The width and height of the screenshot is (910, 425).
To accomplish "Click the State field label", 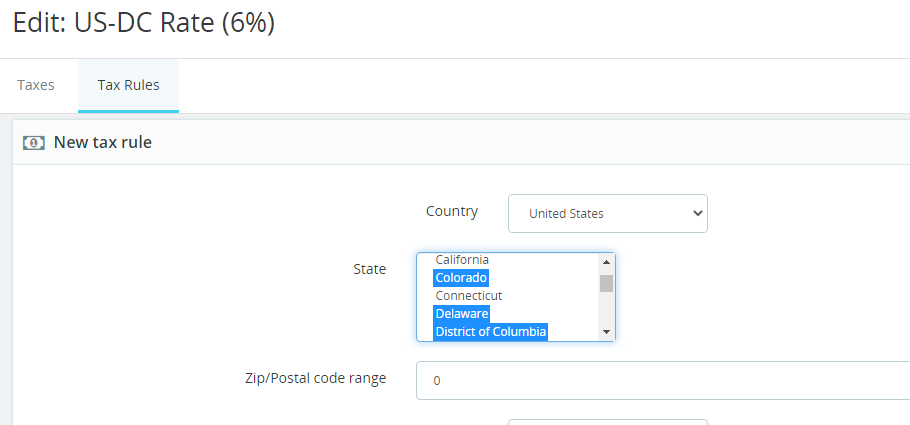I will pyautogui.click(x=369, y=269).
